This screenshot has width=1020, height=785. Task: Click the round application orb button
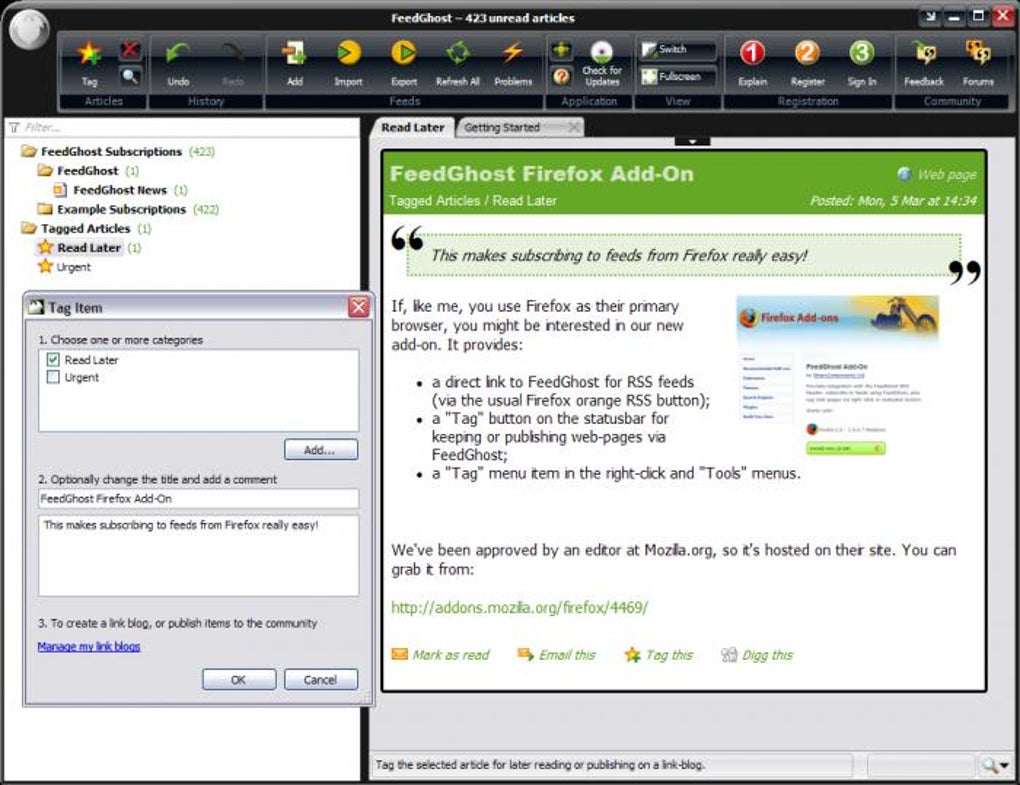click(31, 30)
